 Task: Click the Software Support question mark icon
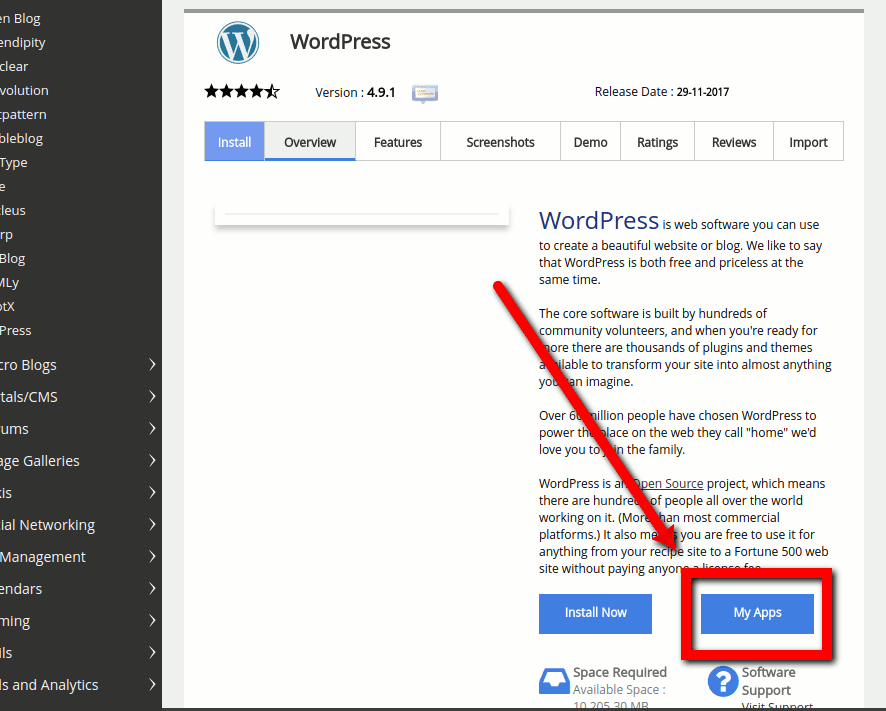(723, 681)
